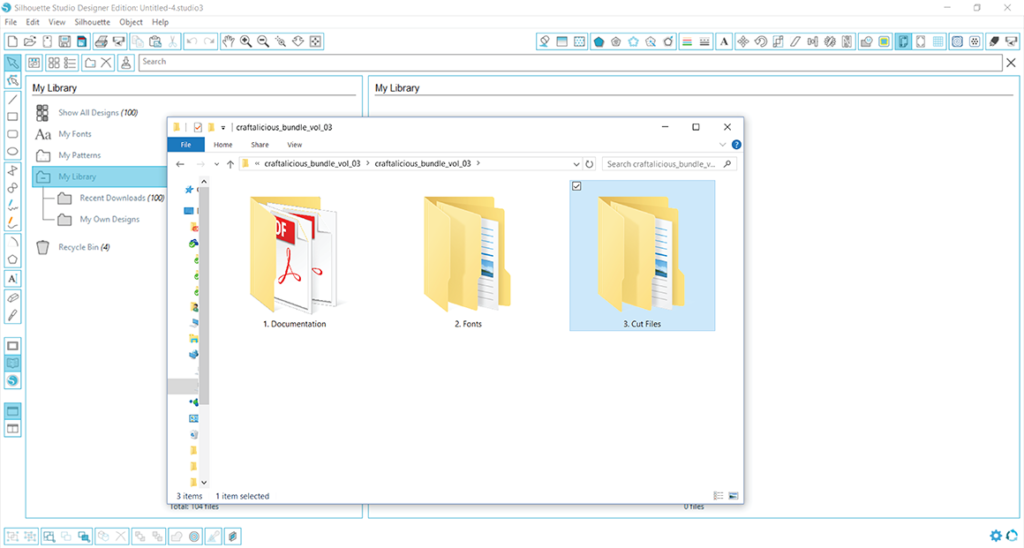Switch library to icon grid view
The height and width of the screenshot is (548, 1024).
point(54,63)
